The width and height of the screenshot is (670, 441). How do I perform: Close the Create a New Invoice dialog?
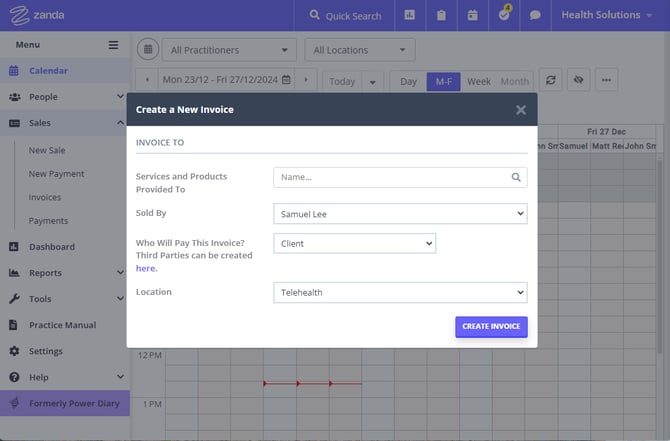(x=520, y=110)
